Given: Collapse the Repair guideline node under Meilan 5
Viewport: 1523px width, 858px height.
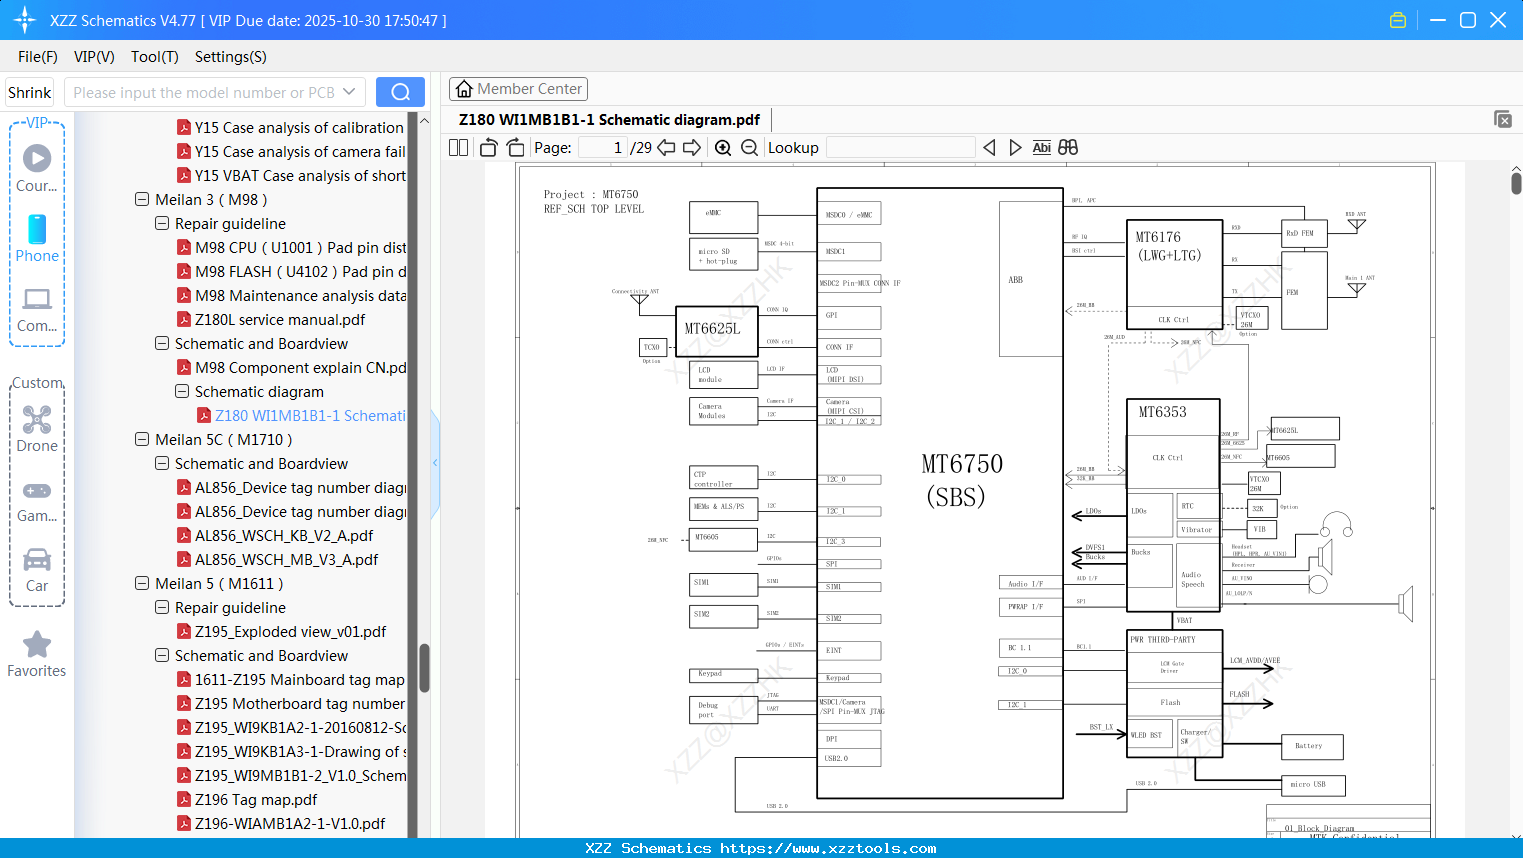Looking at the screenshot, I should 161,607.
